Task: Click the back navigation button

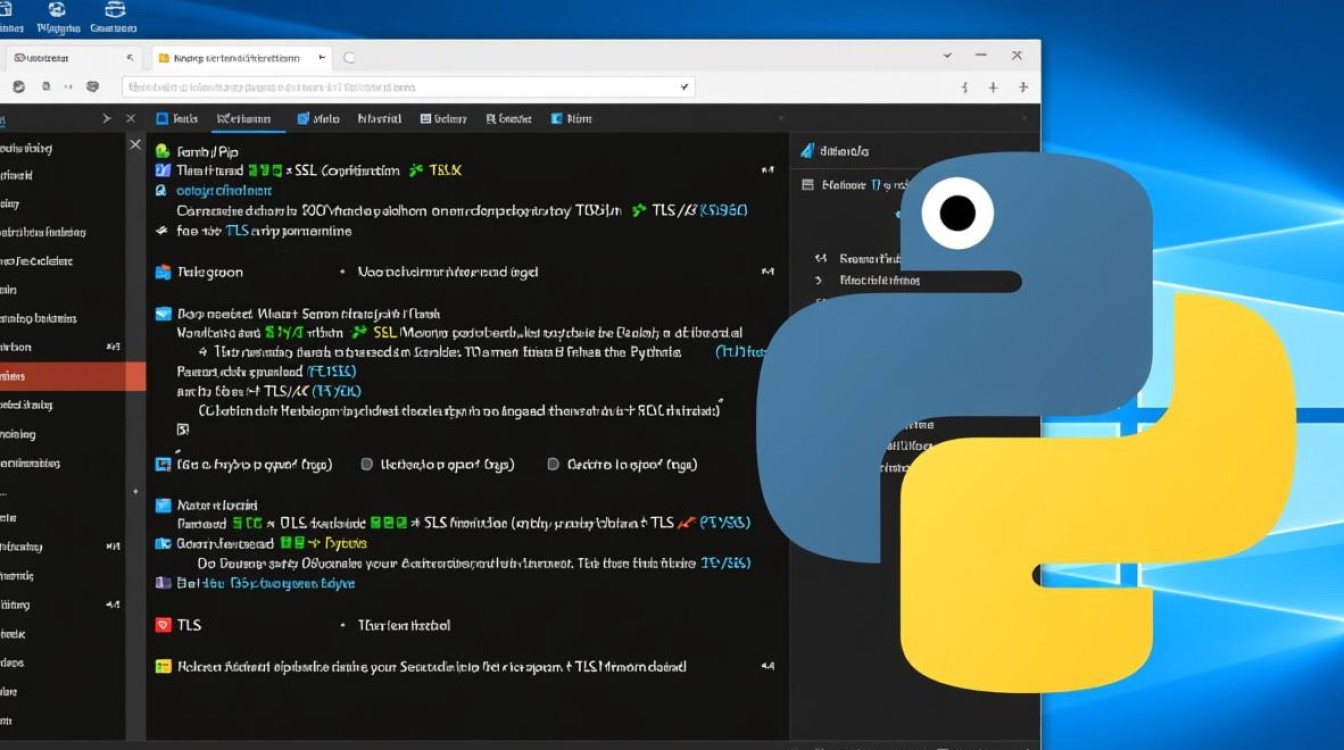Action: [x=17, y=86]
